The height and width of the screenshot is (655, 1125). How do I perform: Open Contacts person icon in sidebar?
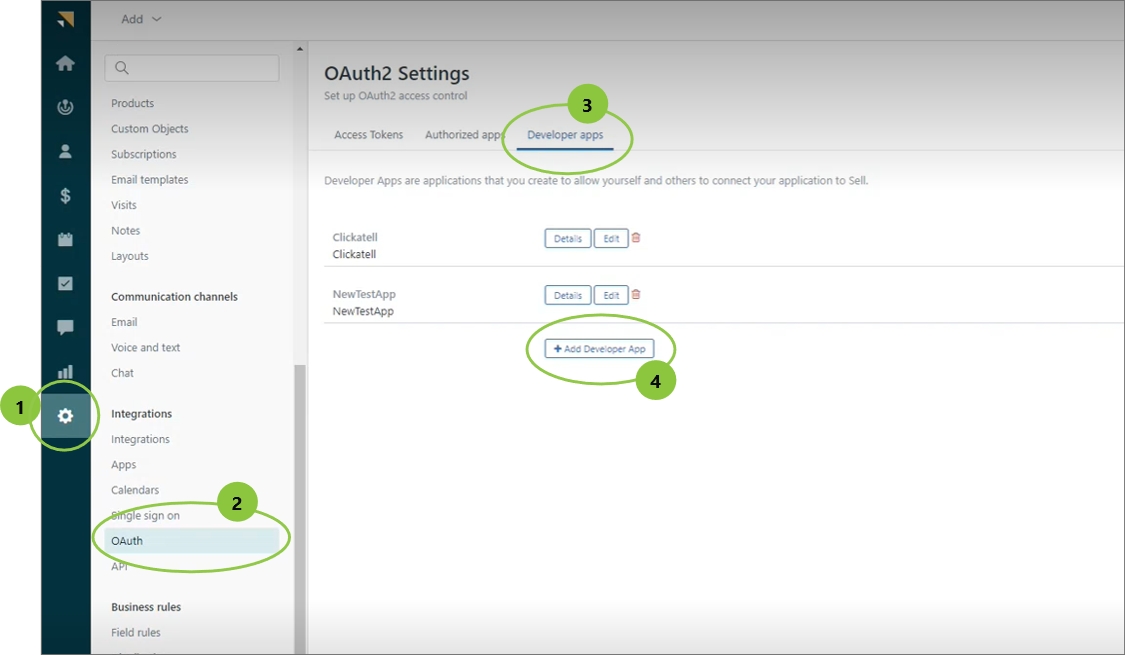coord(65,152)
